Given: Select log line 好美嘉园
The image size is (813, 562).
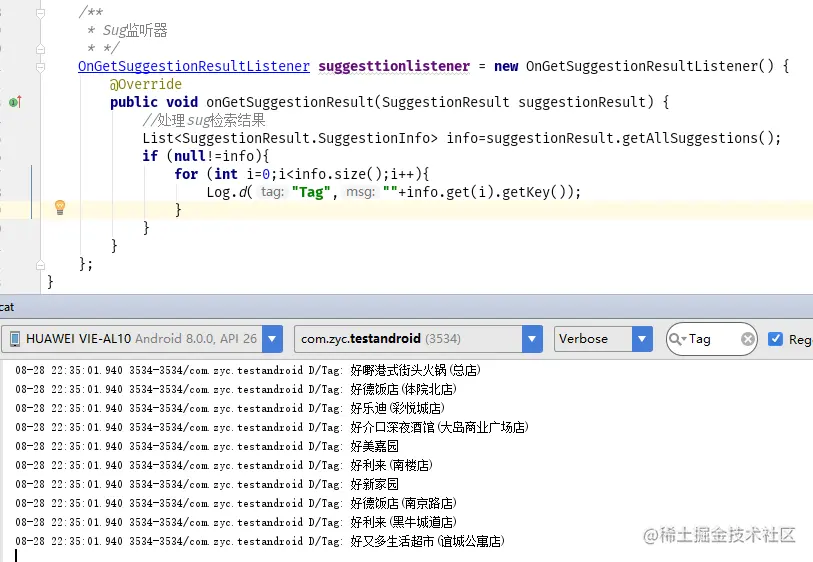Looking at the screenshot, I should coord(207,446).
